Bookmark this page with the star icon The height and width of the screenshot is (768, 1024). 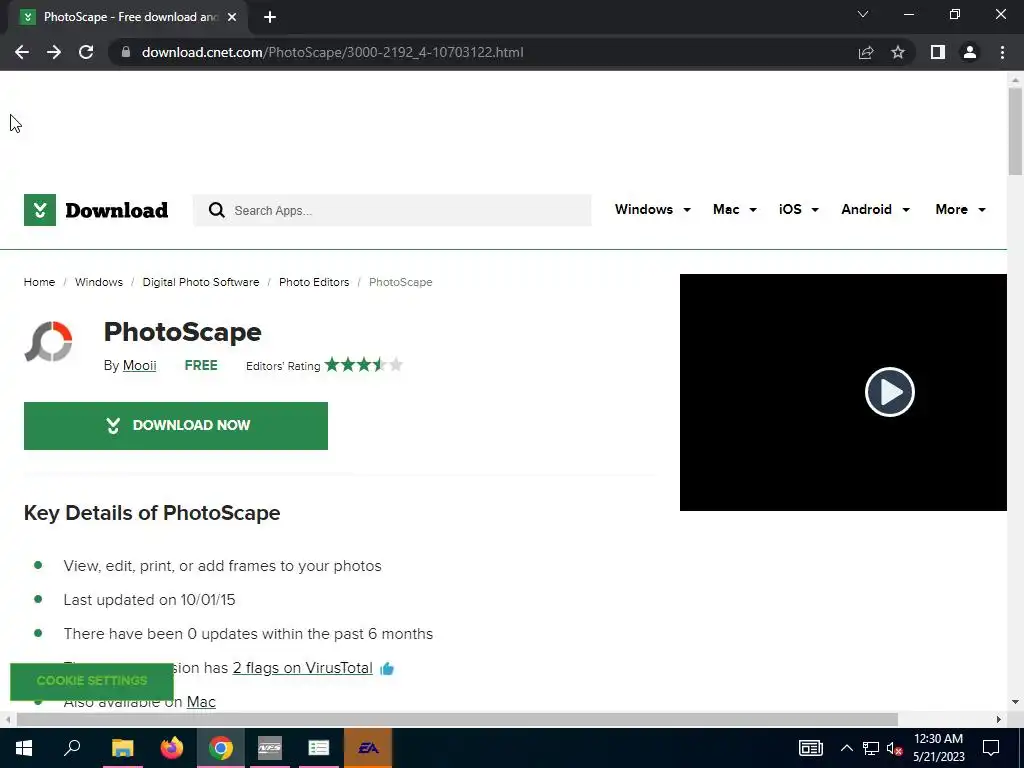click(898, 52)
